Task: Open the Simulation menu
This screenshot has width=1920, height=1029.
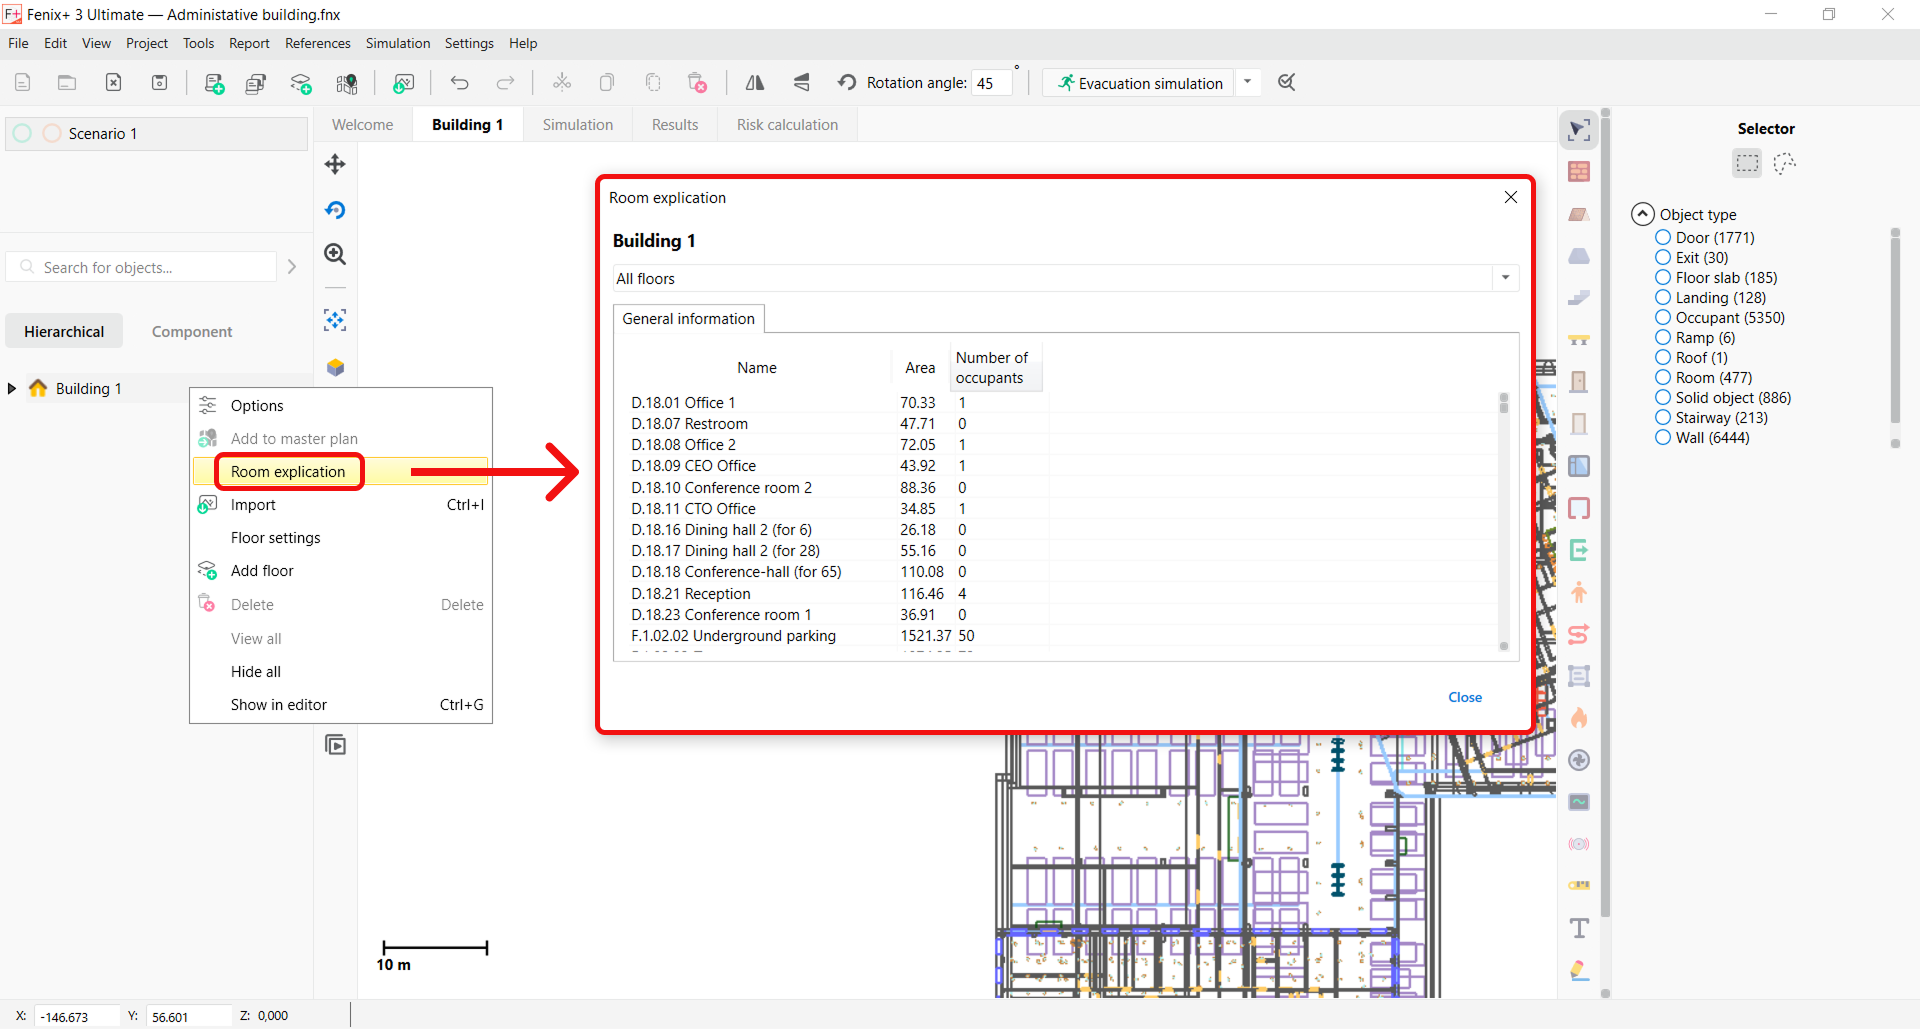Action: pyautogui.click(x=397, y=43)
